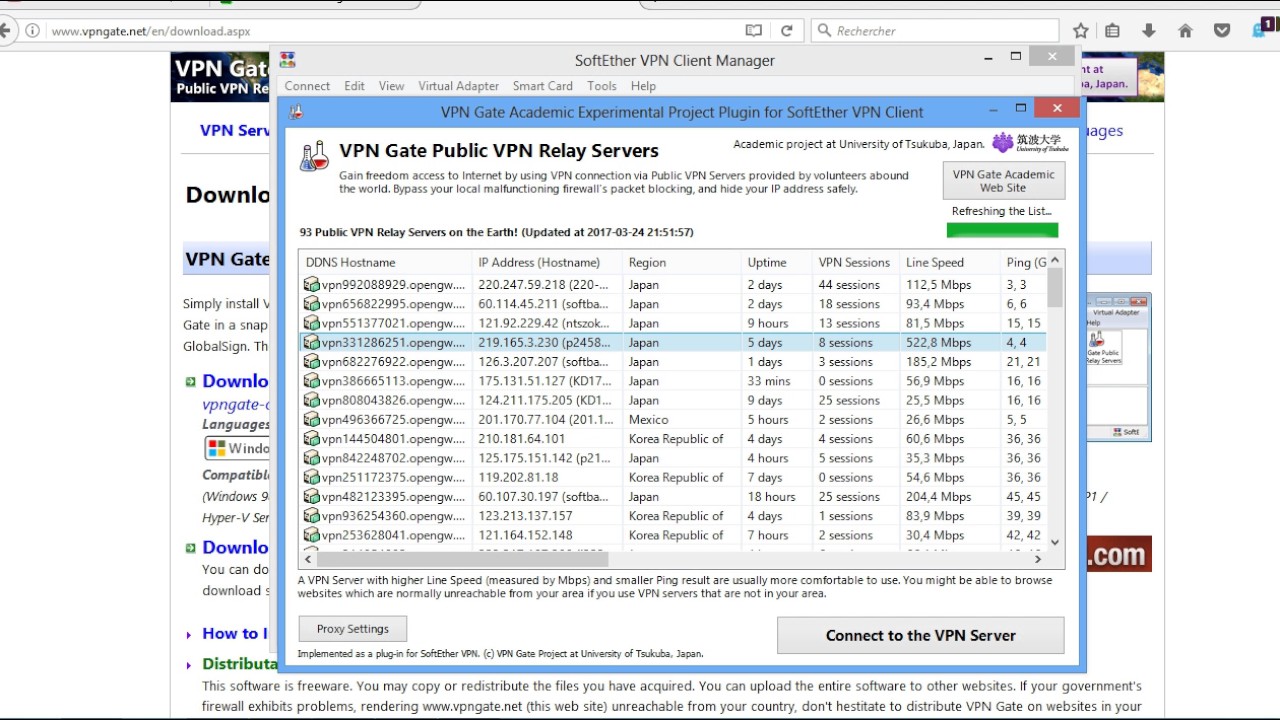The width and height of the screenshot is (1280, 720).
Task: Sort by Ping column header
Action: 1023,263
